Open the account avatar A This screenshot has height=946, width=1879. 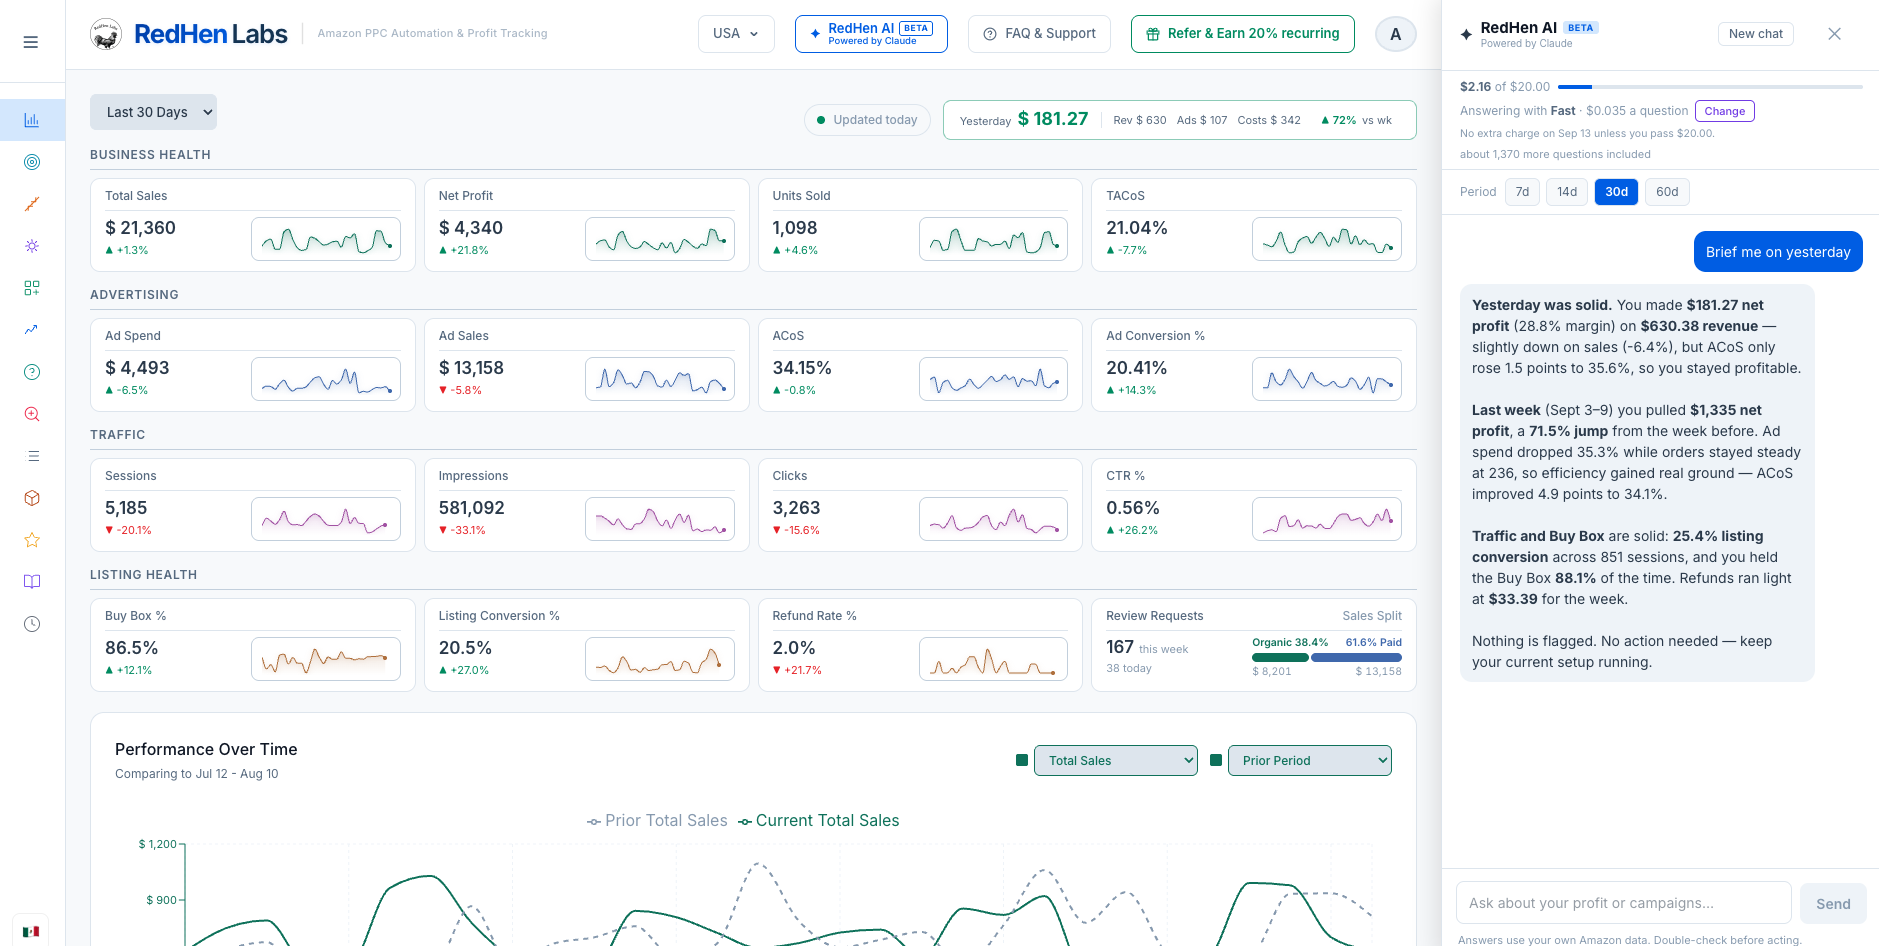coord(1396,34)
